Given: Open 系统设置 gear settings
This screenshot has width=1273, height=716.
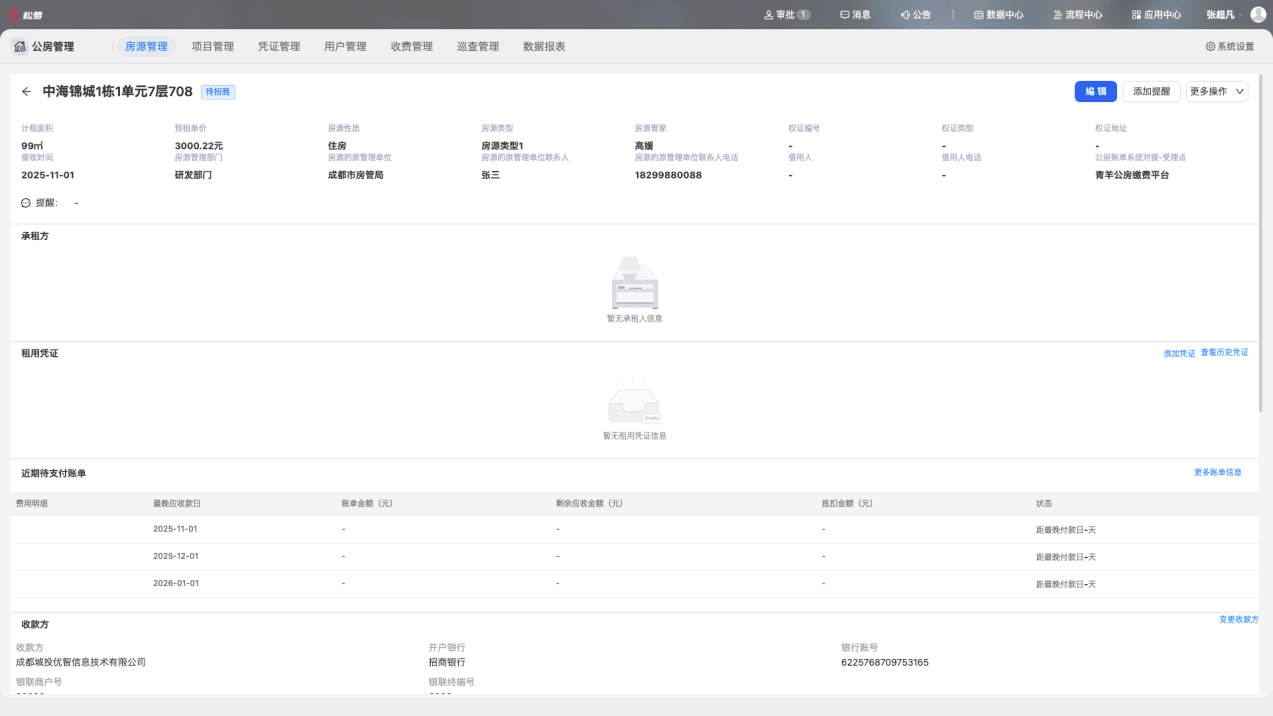Looking at the screenshot, I should 1230,46.
